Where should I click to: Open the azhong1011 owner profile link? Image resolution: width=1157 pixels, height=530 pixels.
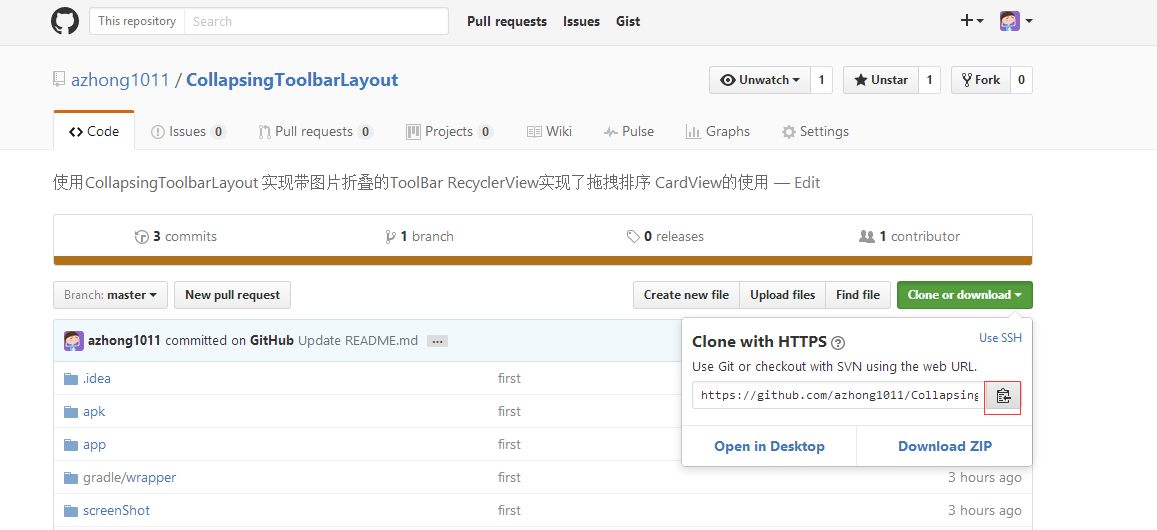[x=120, y=80]
